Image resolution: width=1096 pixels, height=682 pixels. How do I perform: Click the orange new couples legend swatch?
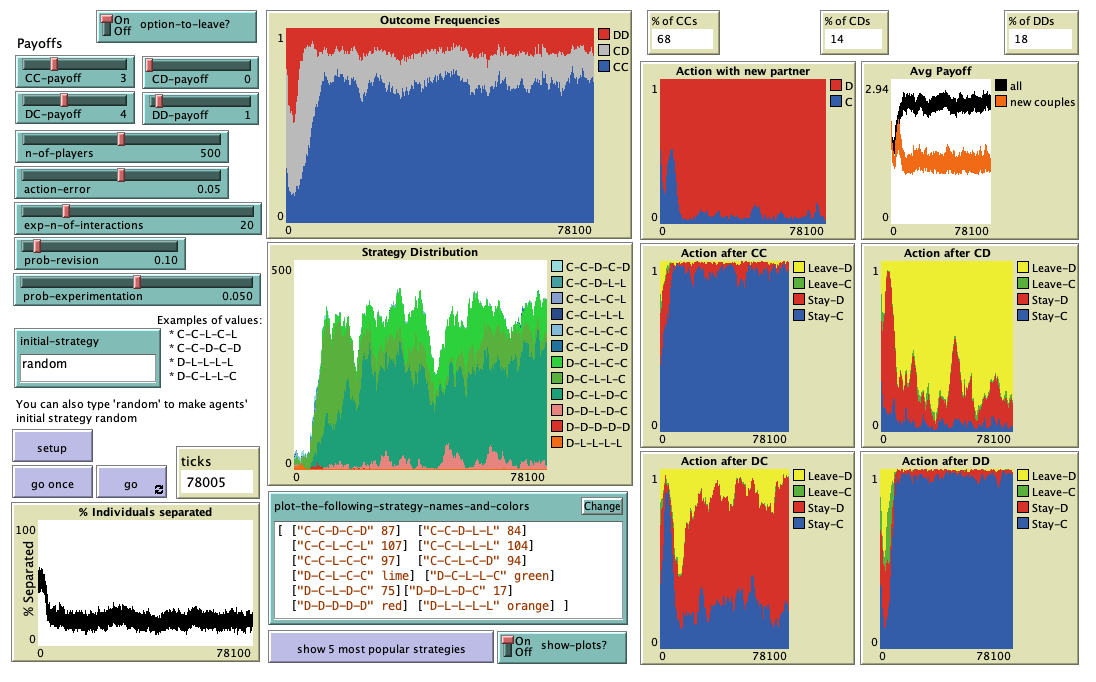click(x=999, y=102)
